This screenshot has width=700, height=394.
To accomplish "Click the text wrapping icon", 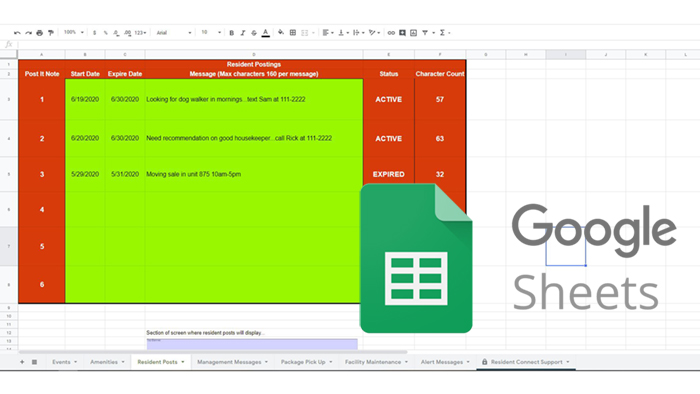I will click(x=356, y=33).
